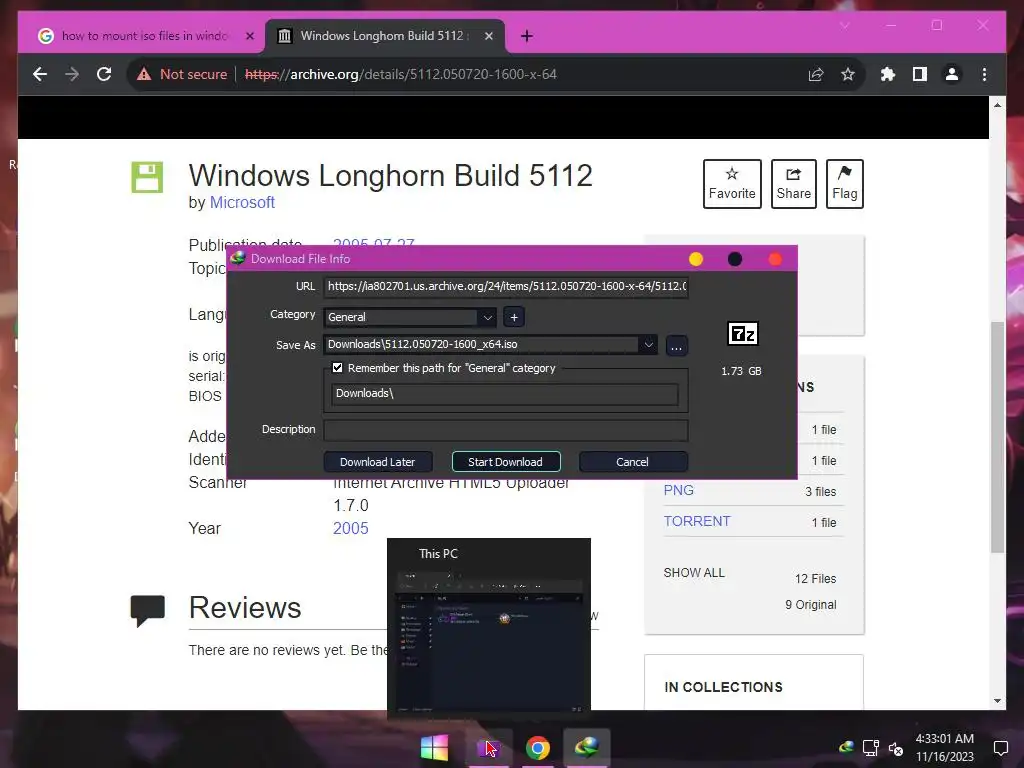
Task: Open the IDM tray icon
Action: pos(846,748)
